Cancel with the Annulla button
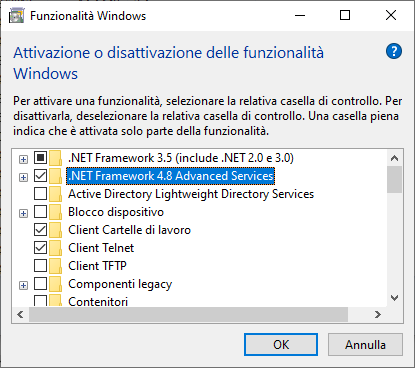 click(x=365, y=344)
